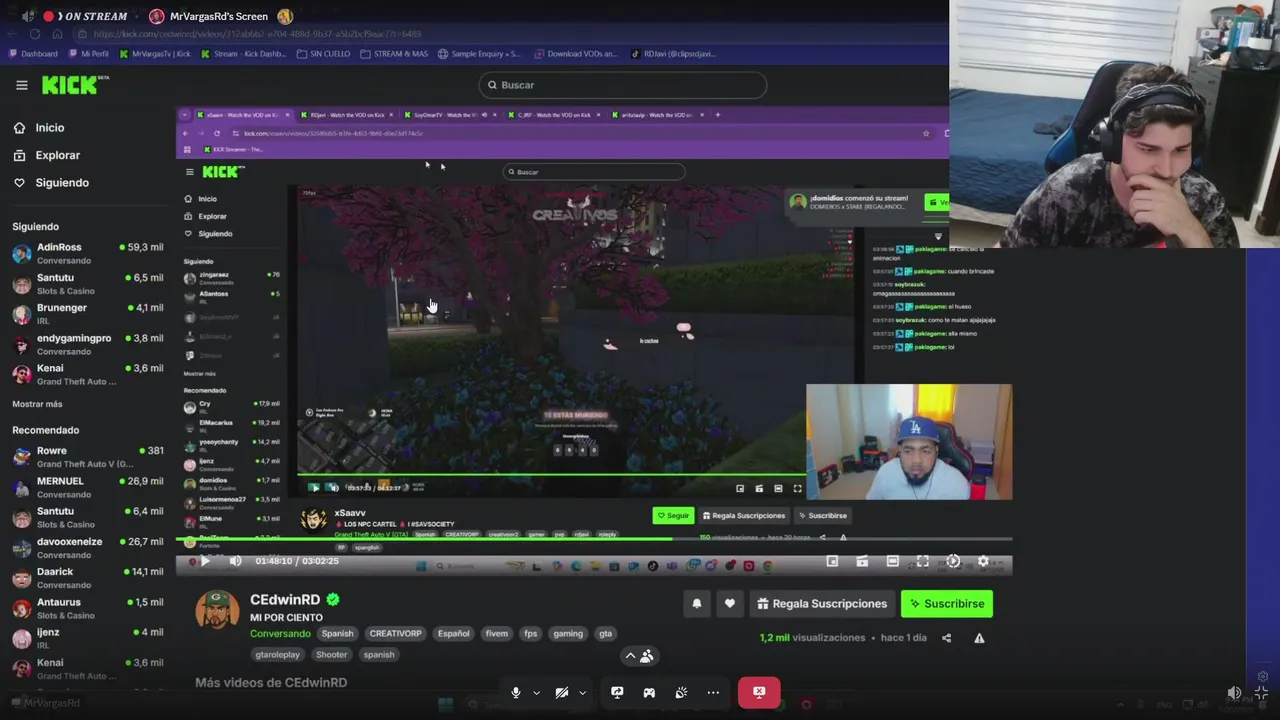Open VOD settings gear icon

(983, 562)
